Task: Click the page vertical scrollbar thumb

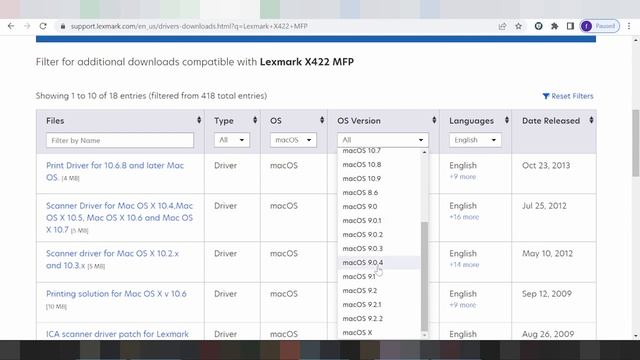Action: point(636,143)
